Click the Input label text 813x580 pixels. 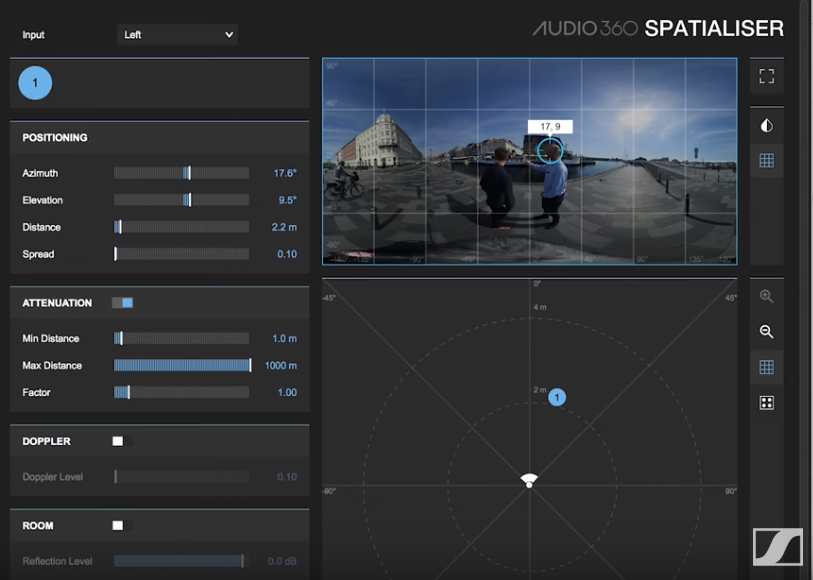point(33,35)
